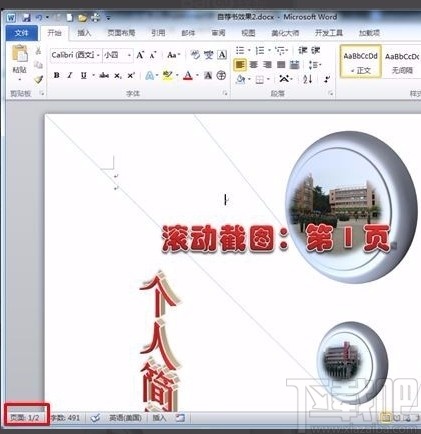Switch to the 页面布局 tab
The width and height of the screenshot is (421, 434).
pyautogui.click(x=121, y=33)
